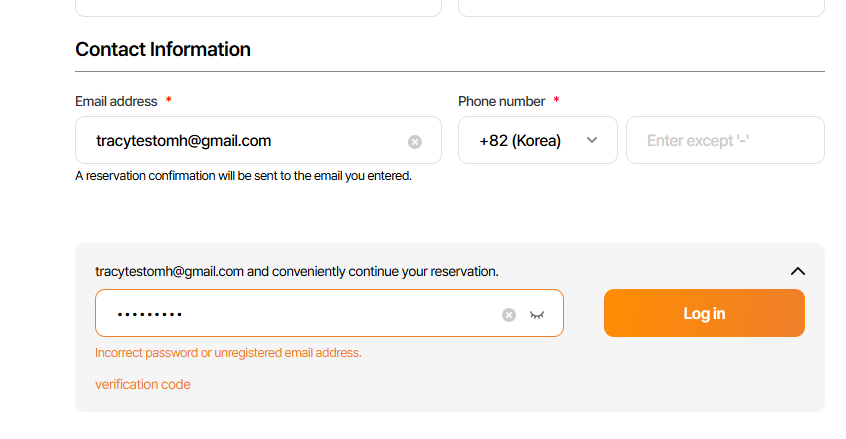Click the "conveniently continue your reservation" text
Screen dimensions: 846x439
point(373,271)
